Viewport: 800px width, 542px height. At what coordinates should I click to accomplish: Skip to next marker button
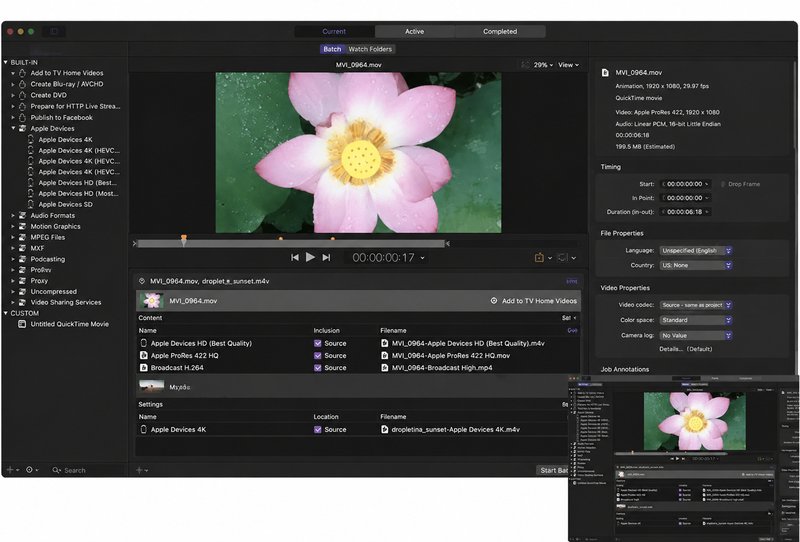click(x=327, y=258)
